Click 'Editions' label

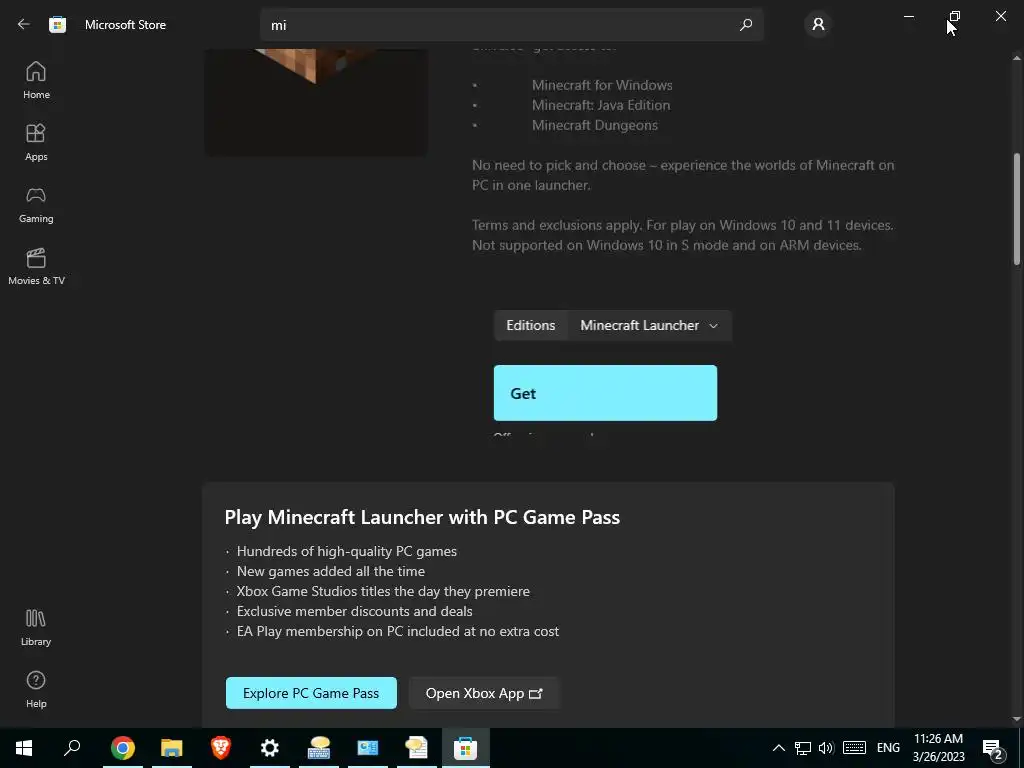531,325
